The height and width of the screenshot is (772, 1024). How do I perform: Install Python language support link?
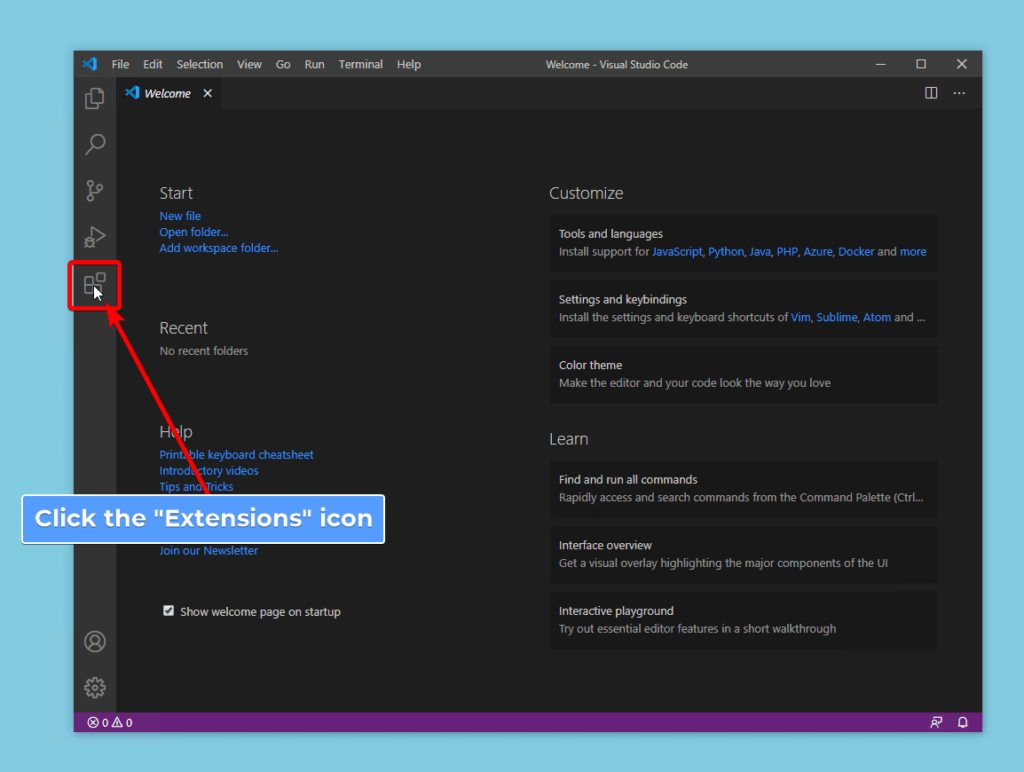[726, 252]
